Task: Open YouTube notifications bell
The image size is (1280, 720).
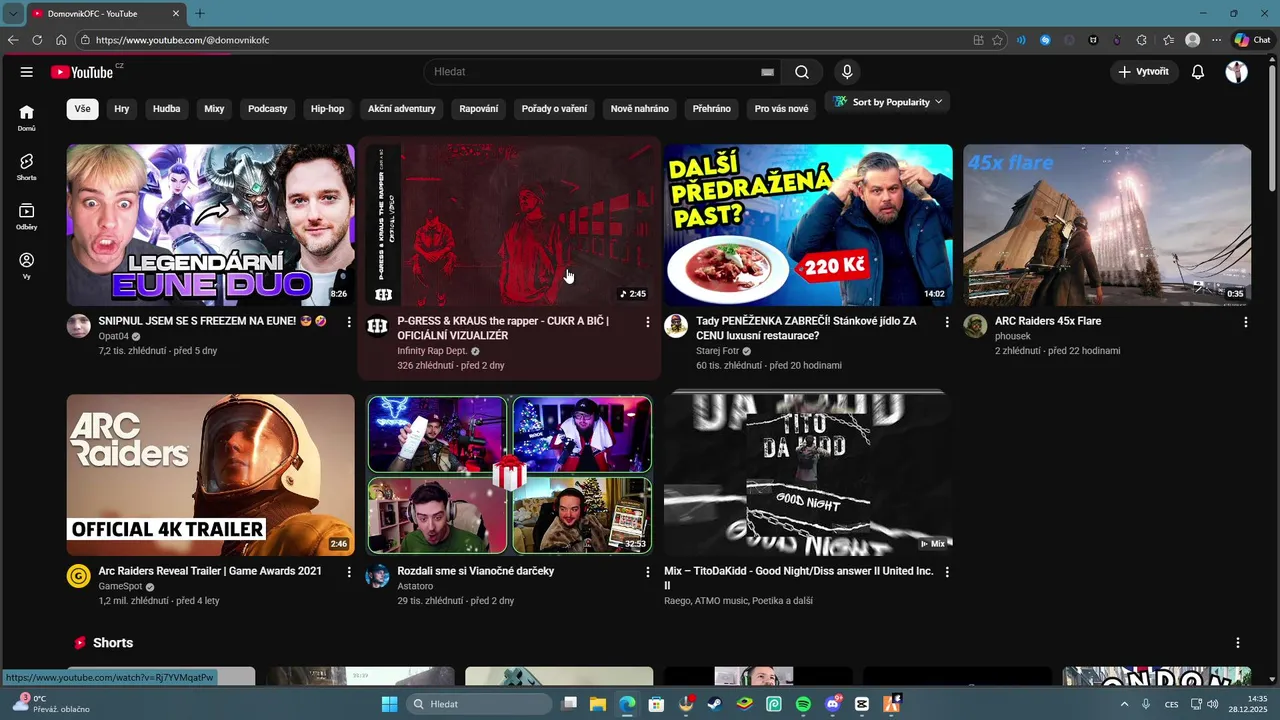Action: pyautogui.click(x=1198, y=72)
